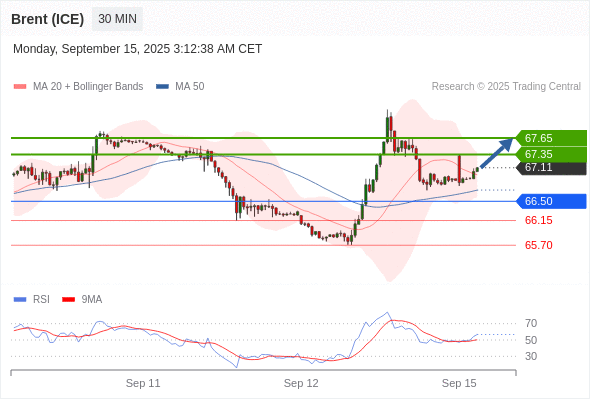The height and width of the screenshot is (400, 590).
Task: Click the RSI legend label
Action: pos(41,300)
